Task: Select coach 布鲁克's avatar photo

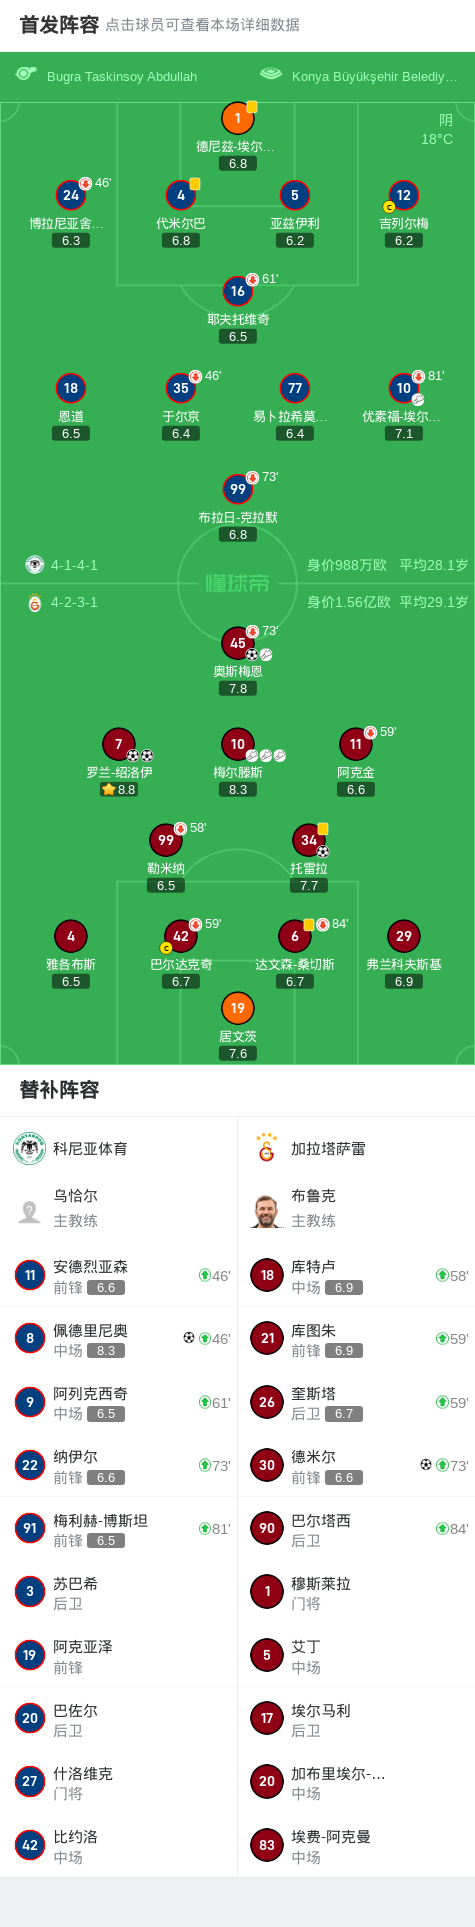Action: tap(266, 1210)
